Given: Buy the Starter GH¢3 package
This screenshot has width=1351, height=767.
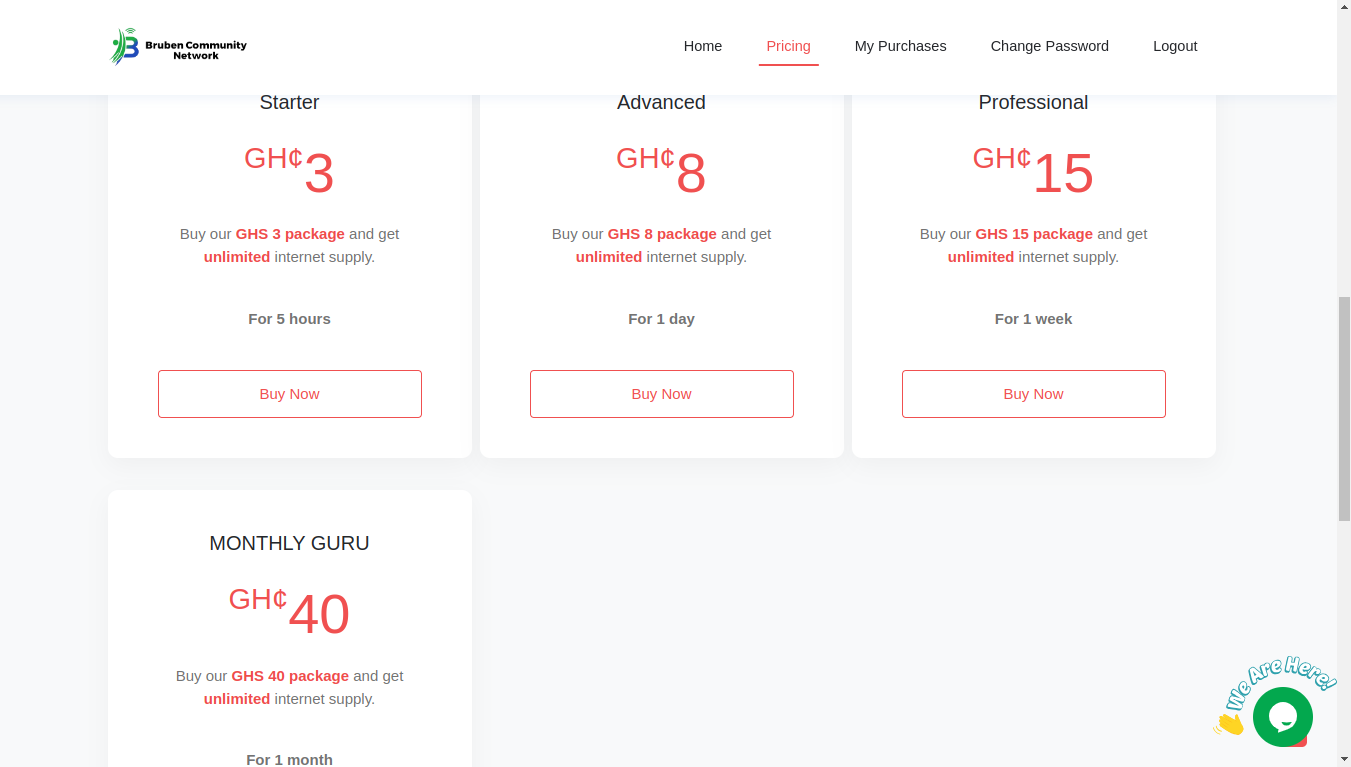Looking at the screenshot, I should [x=289, y=393].
